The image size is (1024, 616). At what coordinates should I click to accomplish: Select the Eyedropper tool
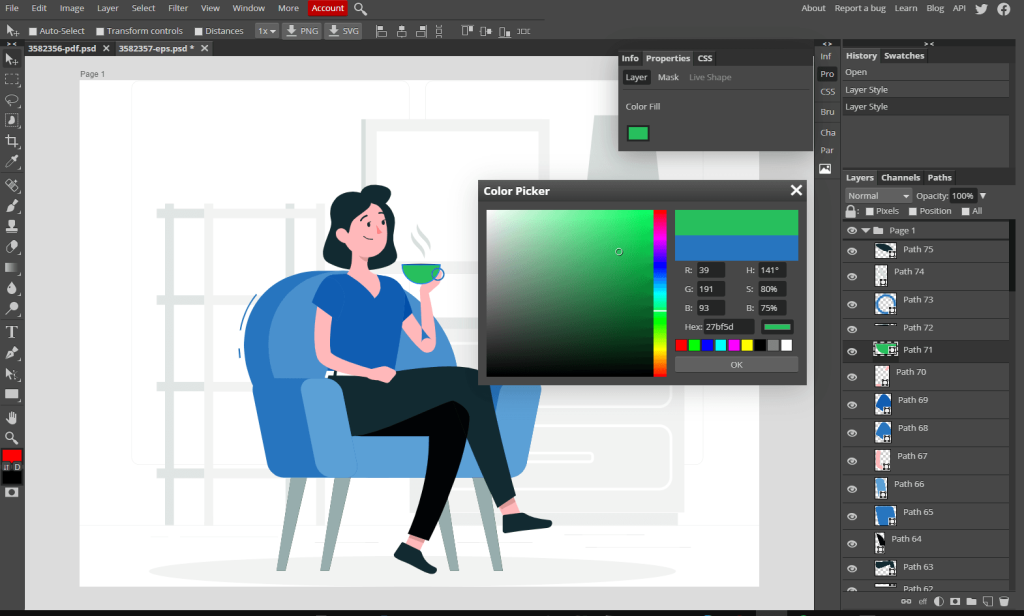12,161
